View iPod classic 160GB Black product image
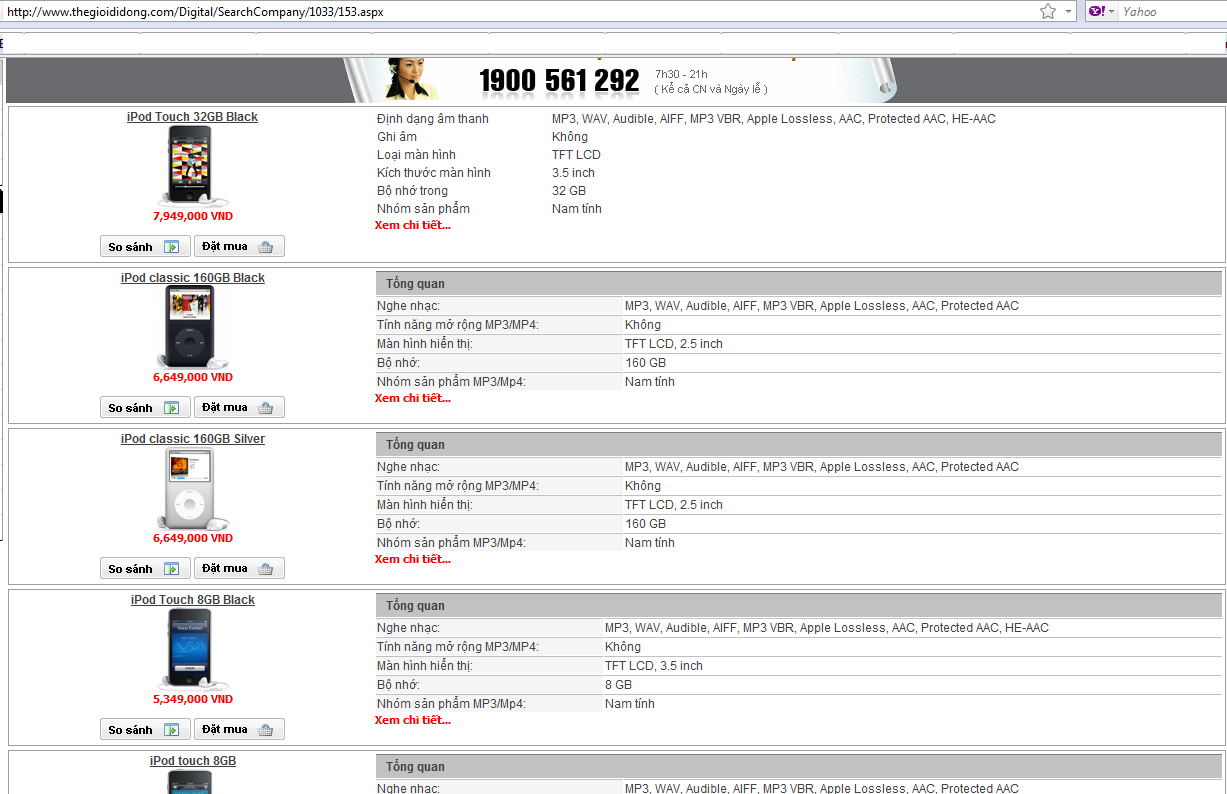The width and height of the screenshot is (1227, 794). (x=192, y=327)
